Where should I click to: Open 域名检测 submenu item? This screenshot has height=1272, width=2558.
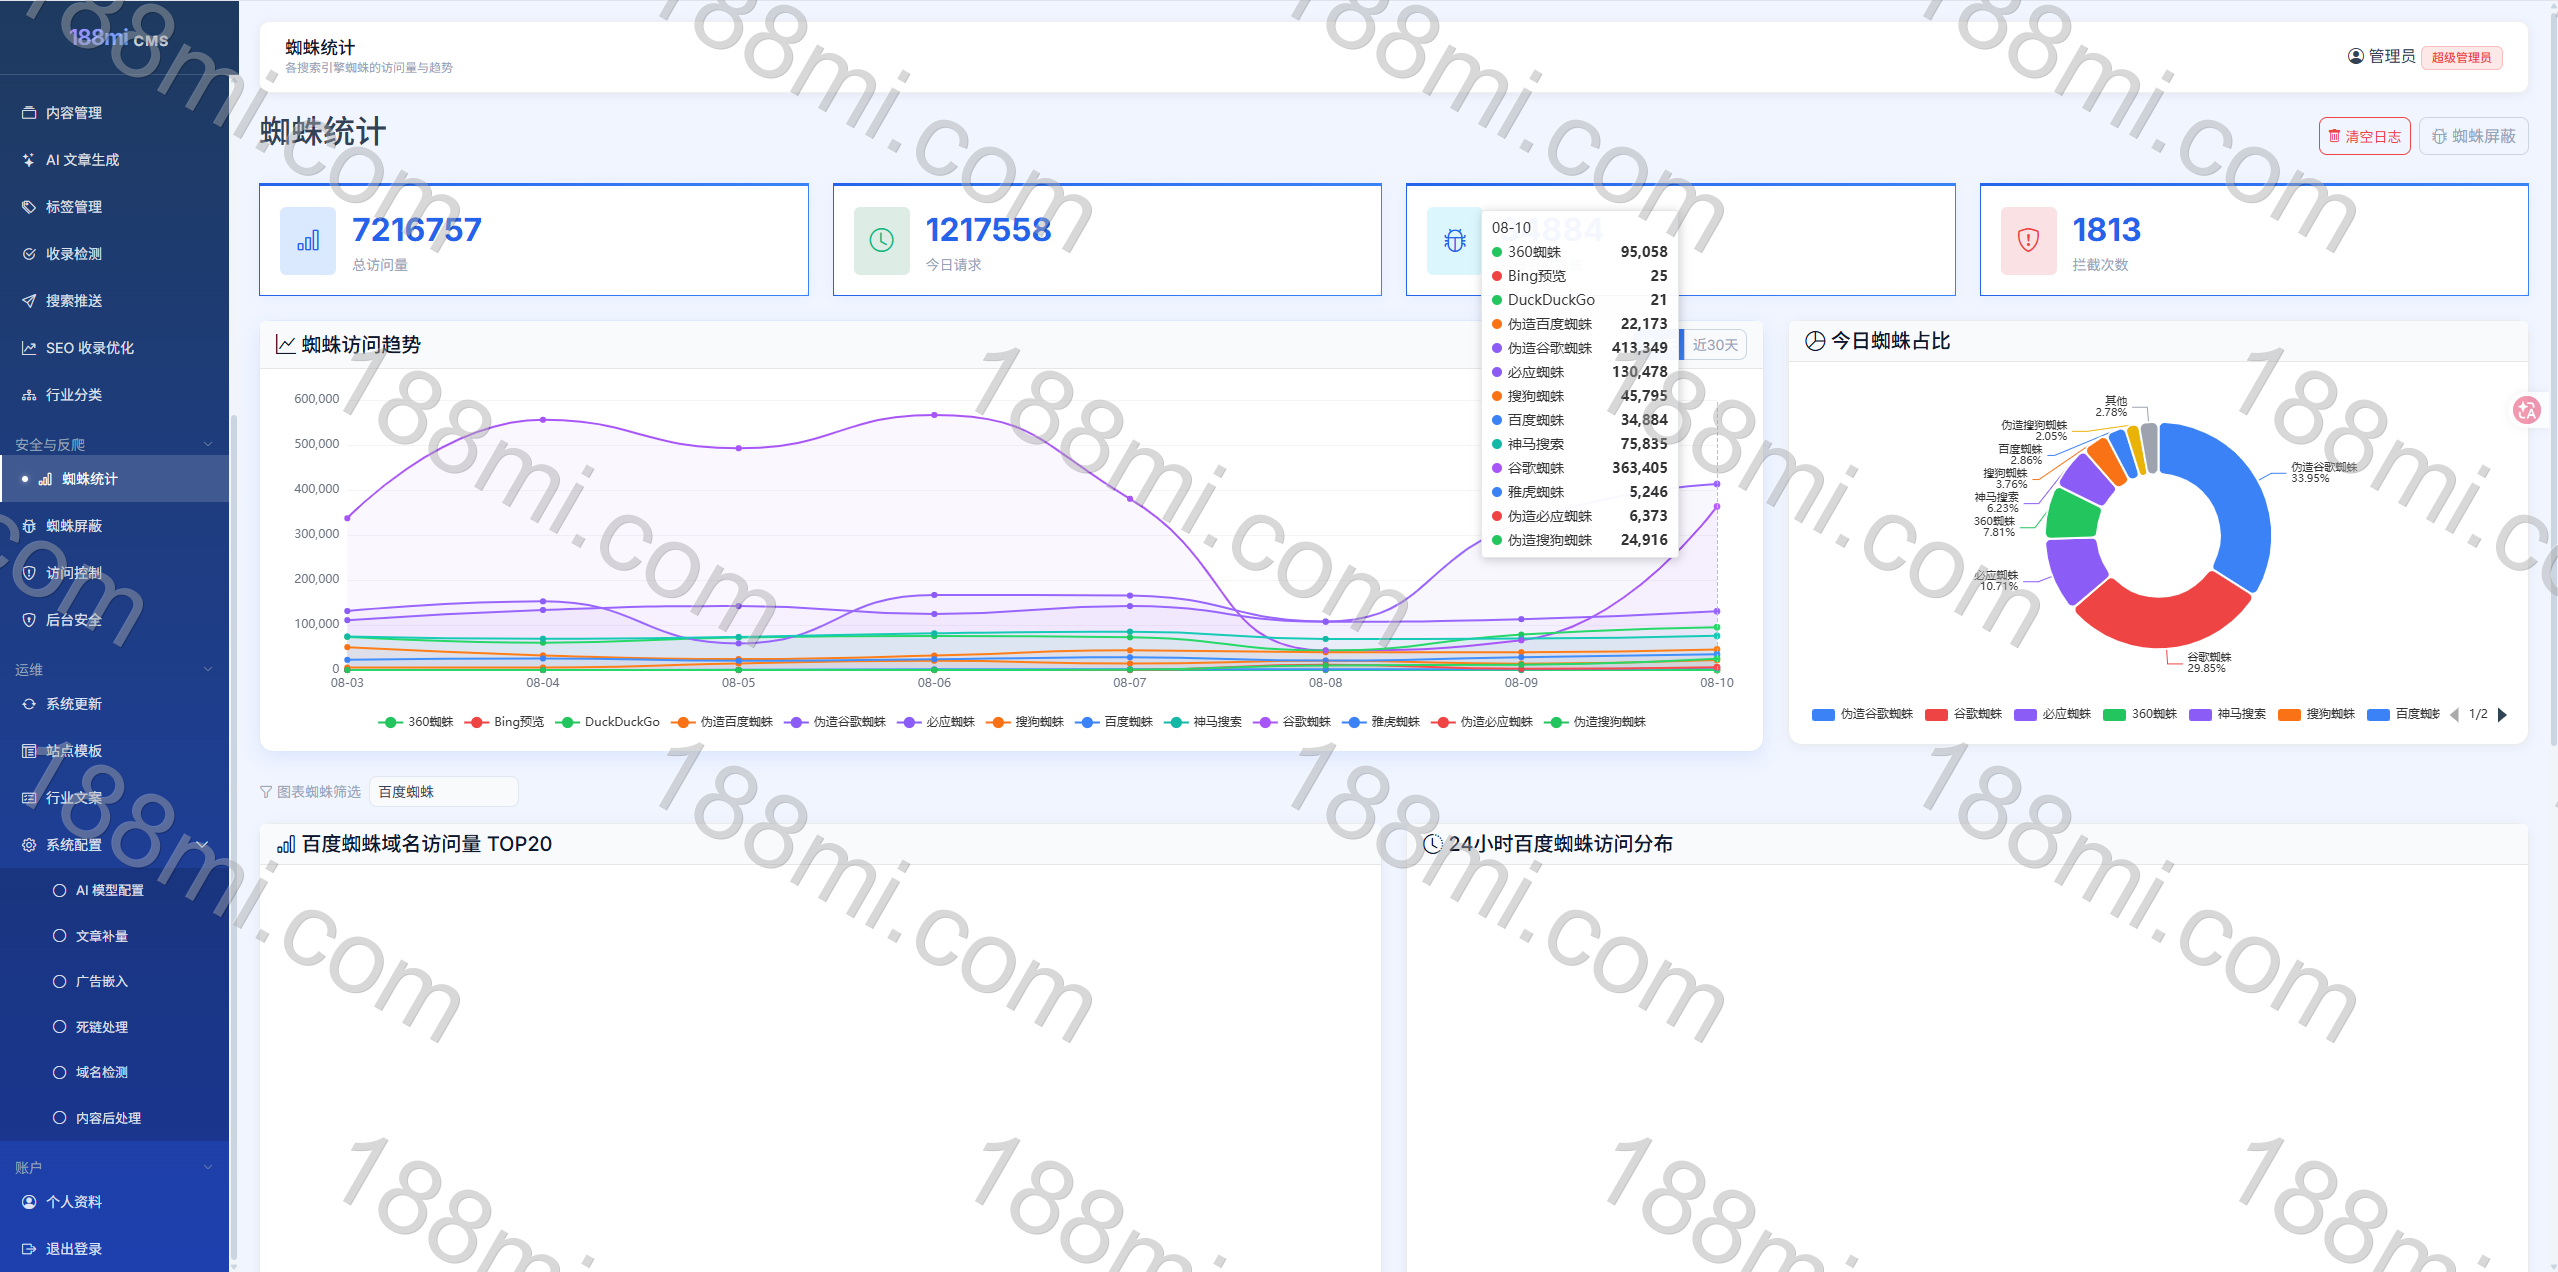114,1072
